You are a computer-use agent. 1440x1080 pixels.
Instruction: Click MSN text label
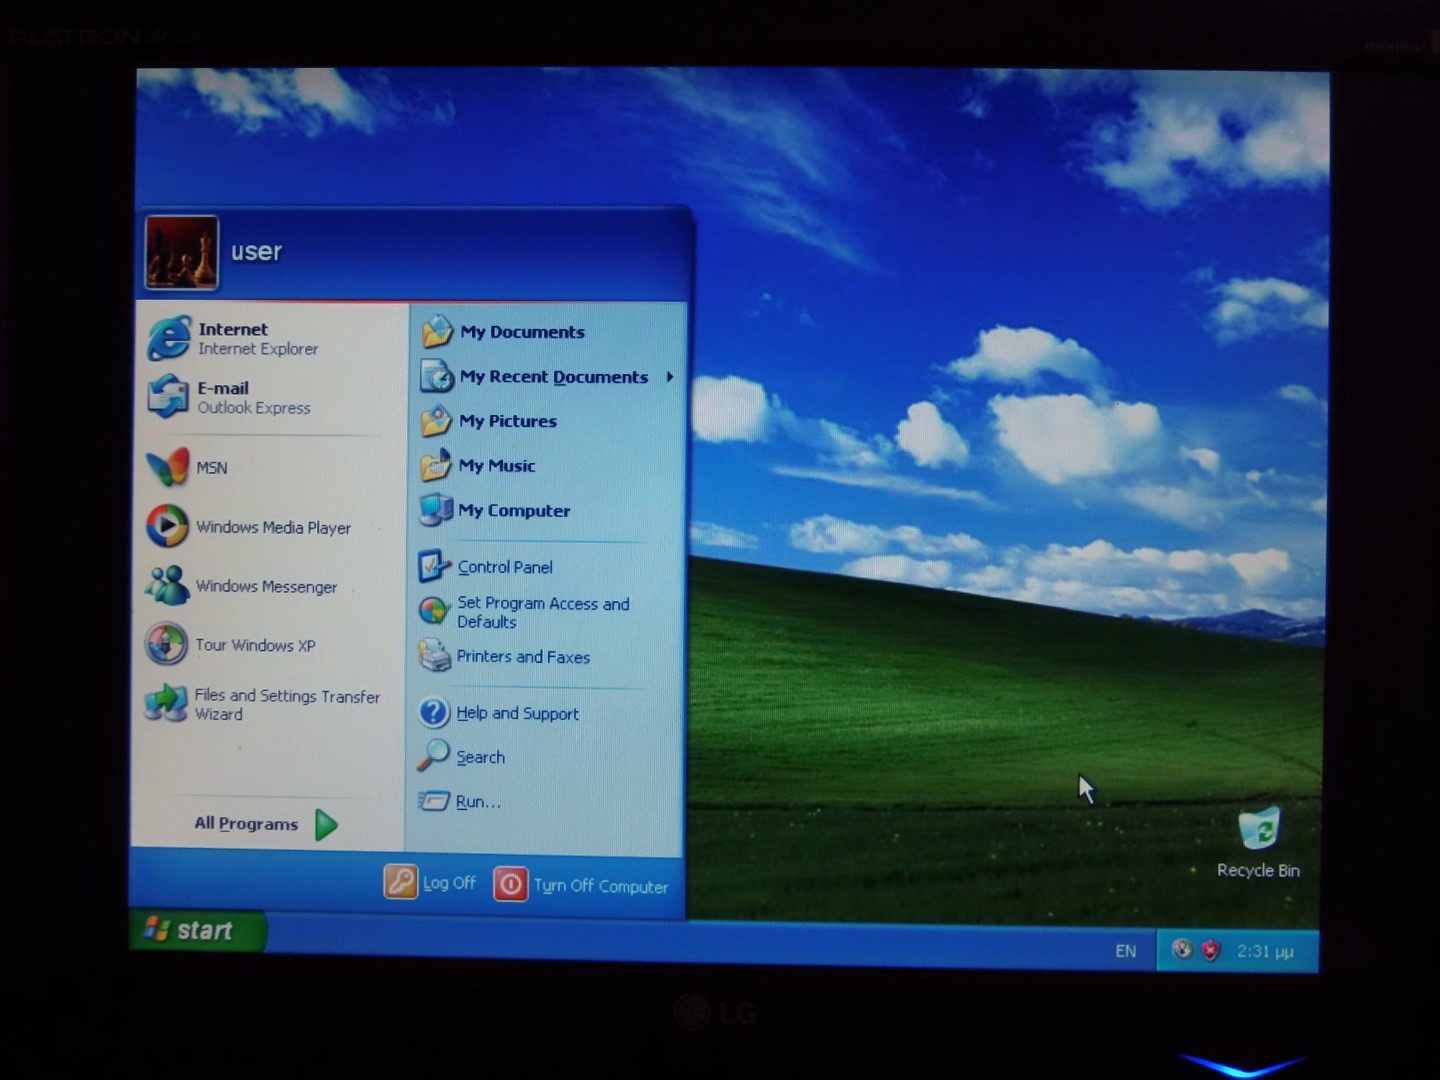[212, 467]
